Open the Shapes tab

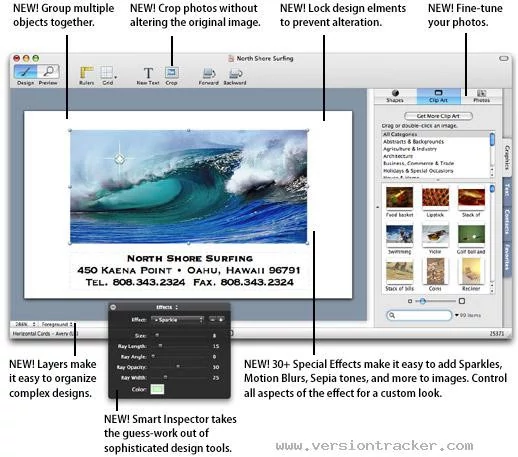[395, 96]
